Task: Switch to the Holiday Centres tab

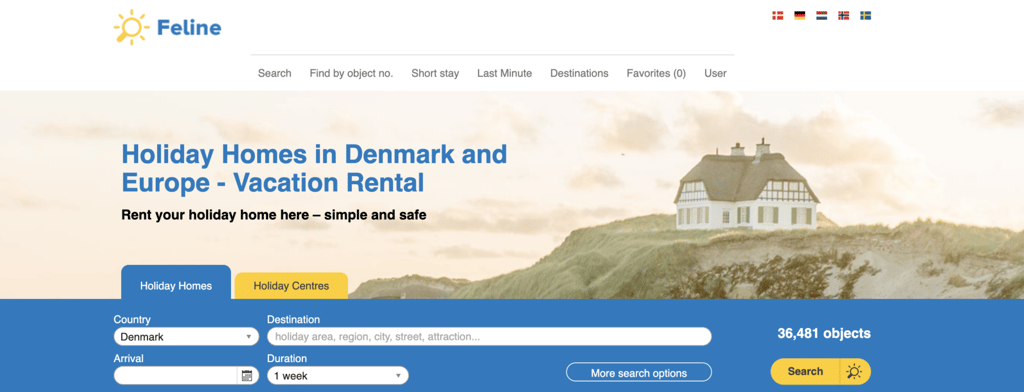Action: pyautogui.click(x=291, y=286)
